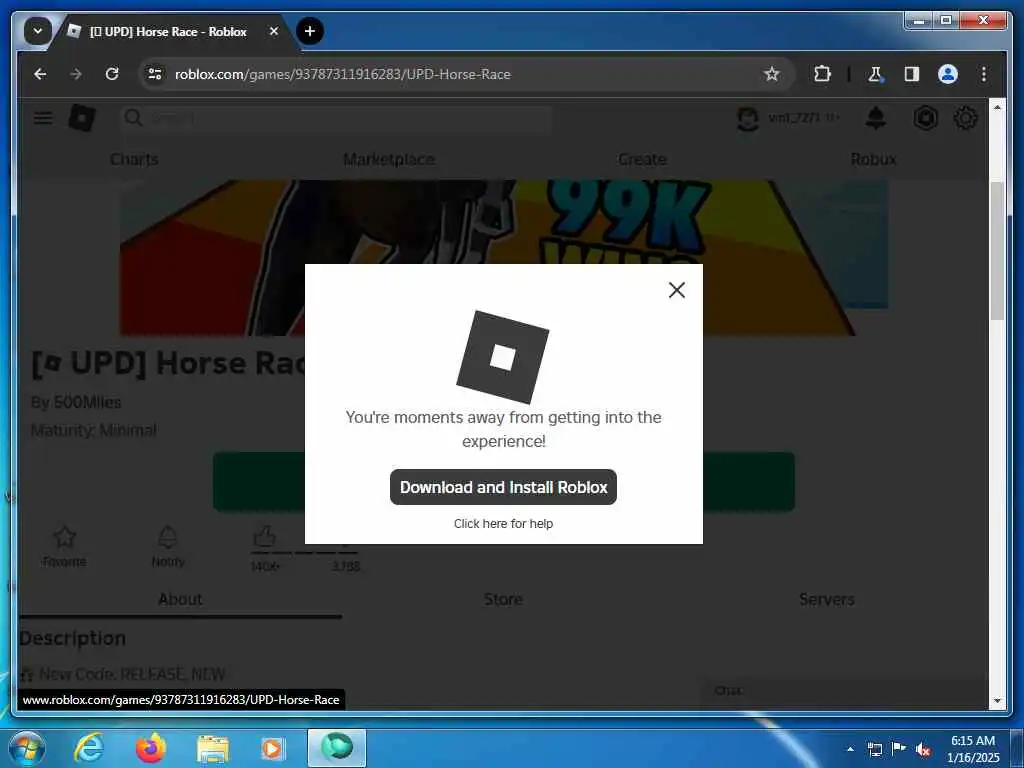Image resolution: width=1024 pixels, height=768 pixels.
Task: Click scrollbar down arrow
Action: coord(997,701)
